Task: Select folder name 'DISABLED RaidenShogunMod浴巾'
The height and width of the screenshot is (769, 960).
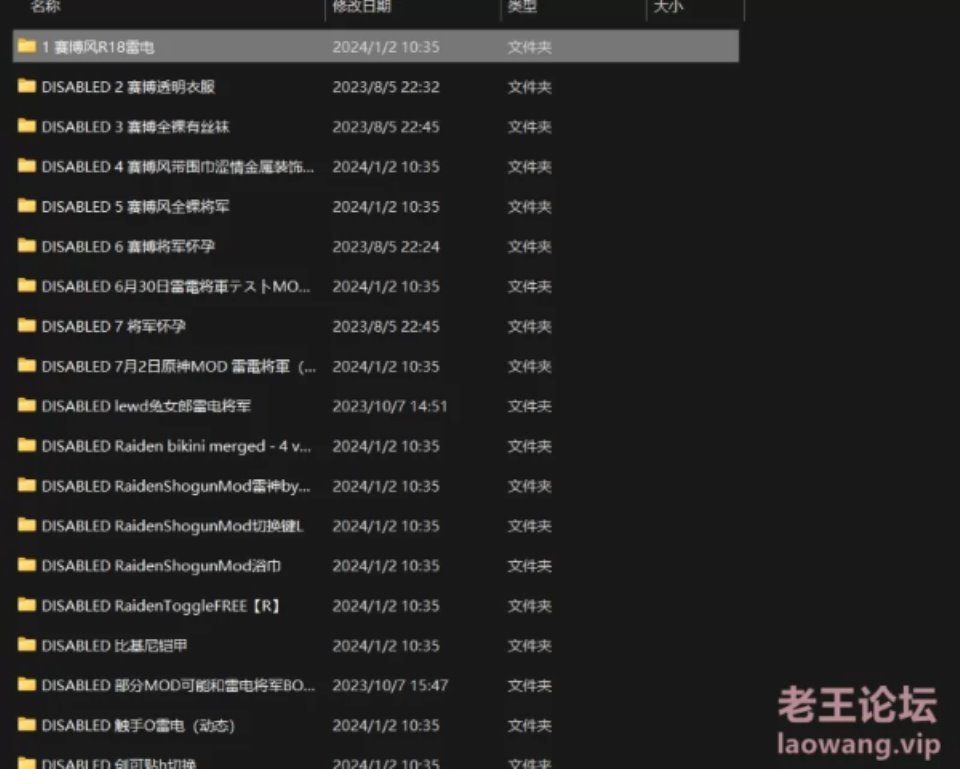Action: (161, 566)
